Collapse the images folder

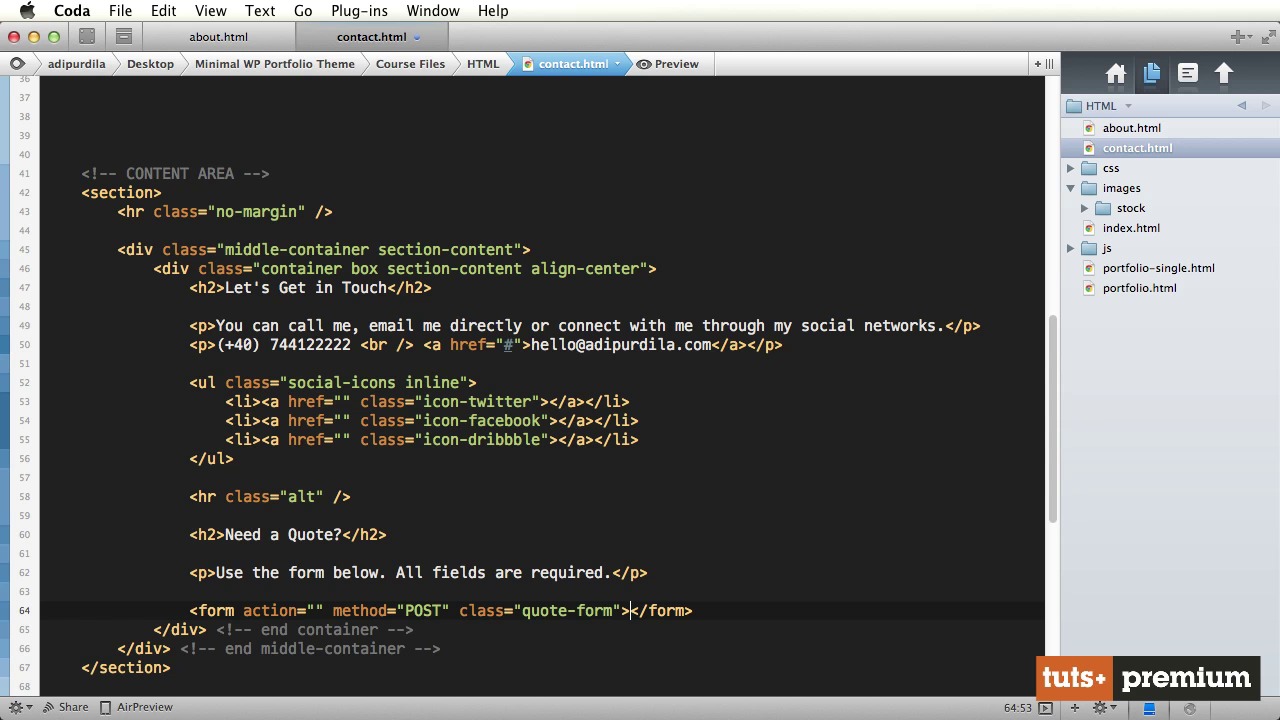(x=1071, y=188)
